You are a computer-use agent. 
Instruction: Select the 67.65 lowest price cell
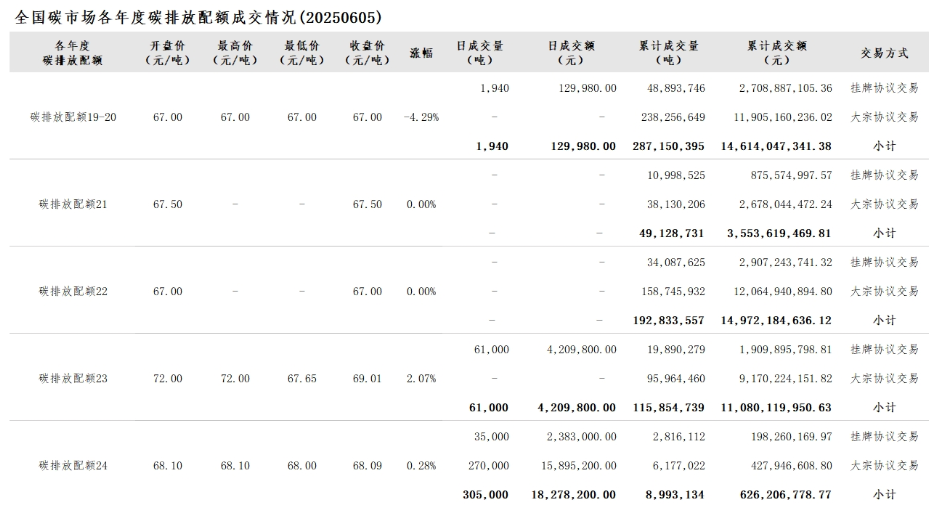[301, 379]
